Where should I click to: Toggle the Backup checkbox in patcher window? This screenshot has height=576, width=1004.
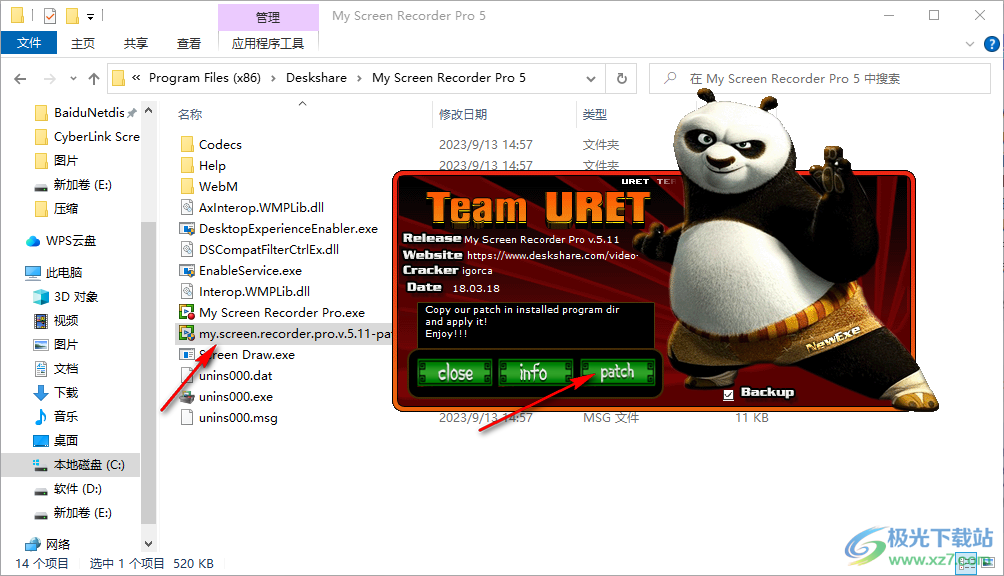pos(727,394)
